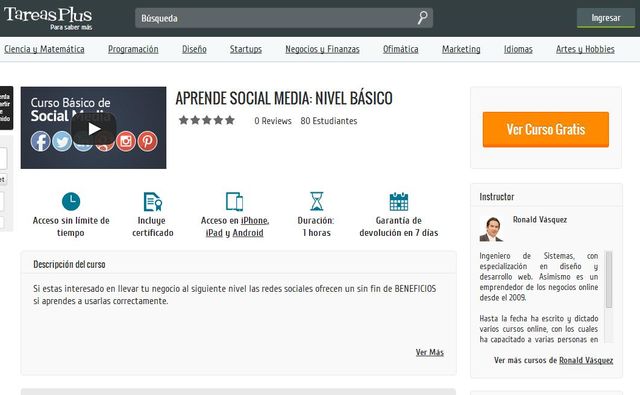The height and width of the screenshot is (395, 640).
Task: Click the Instructor panel heading
Action: 496,197
